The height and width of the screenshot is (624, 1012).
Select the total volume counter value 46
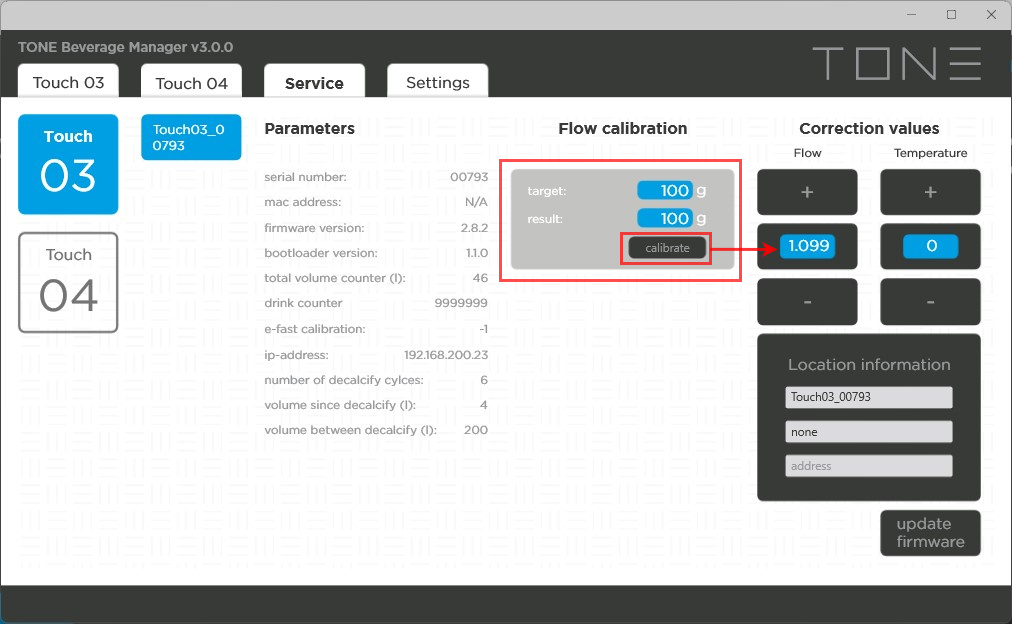tap(480, 278)
